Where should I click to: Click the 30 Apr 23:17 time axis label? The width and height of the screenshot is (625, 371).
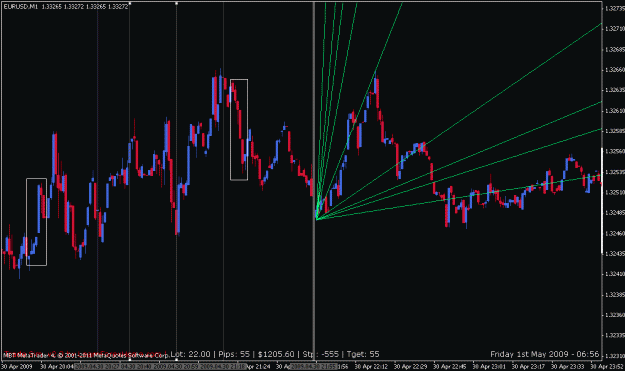click(528, 366)
